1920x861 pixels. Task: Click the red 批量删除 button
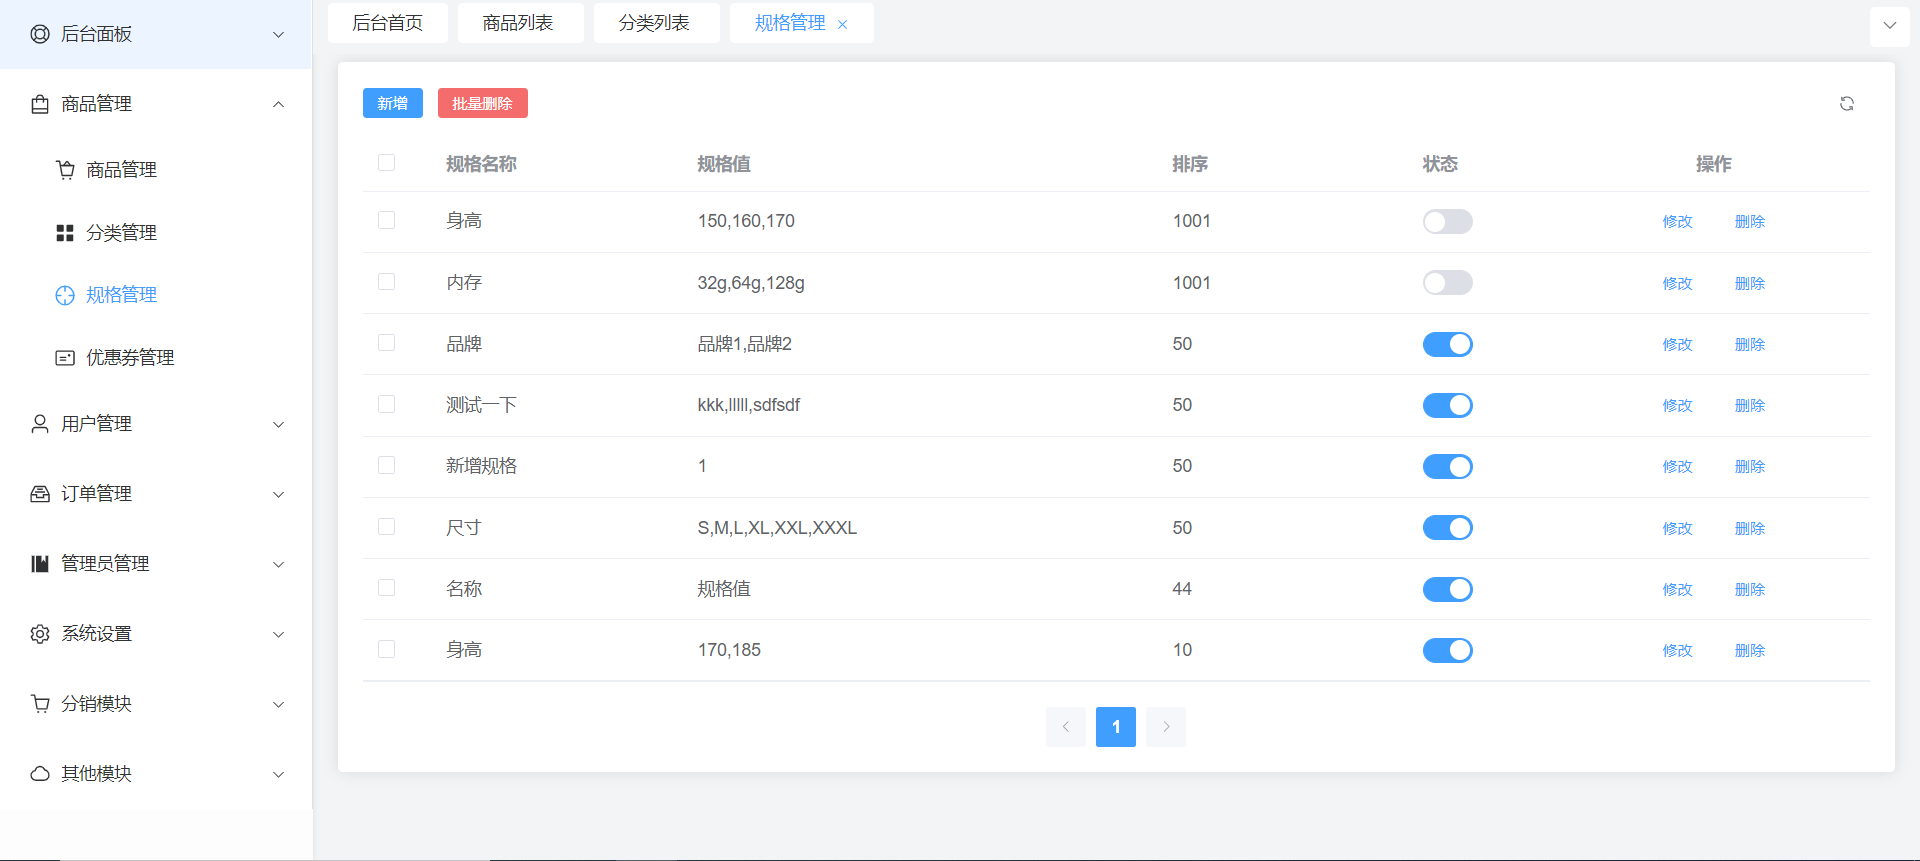483,103
